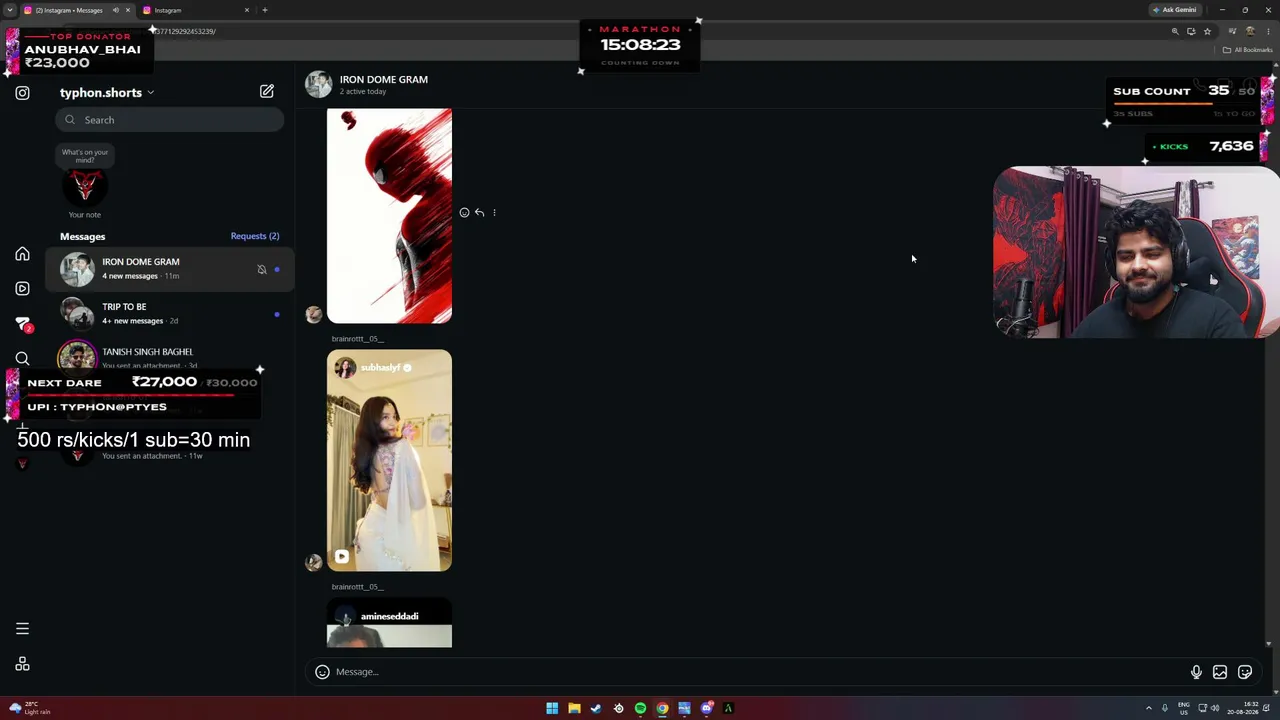This screenshot has width=1280, height=720.
Task: Open Chrome media controls icon
Action: coord(1233,31)
